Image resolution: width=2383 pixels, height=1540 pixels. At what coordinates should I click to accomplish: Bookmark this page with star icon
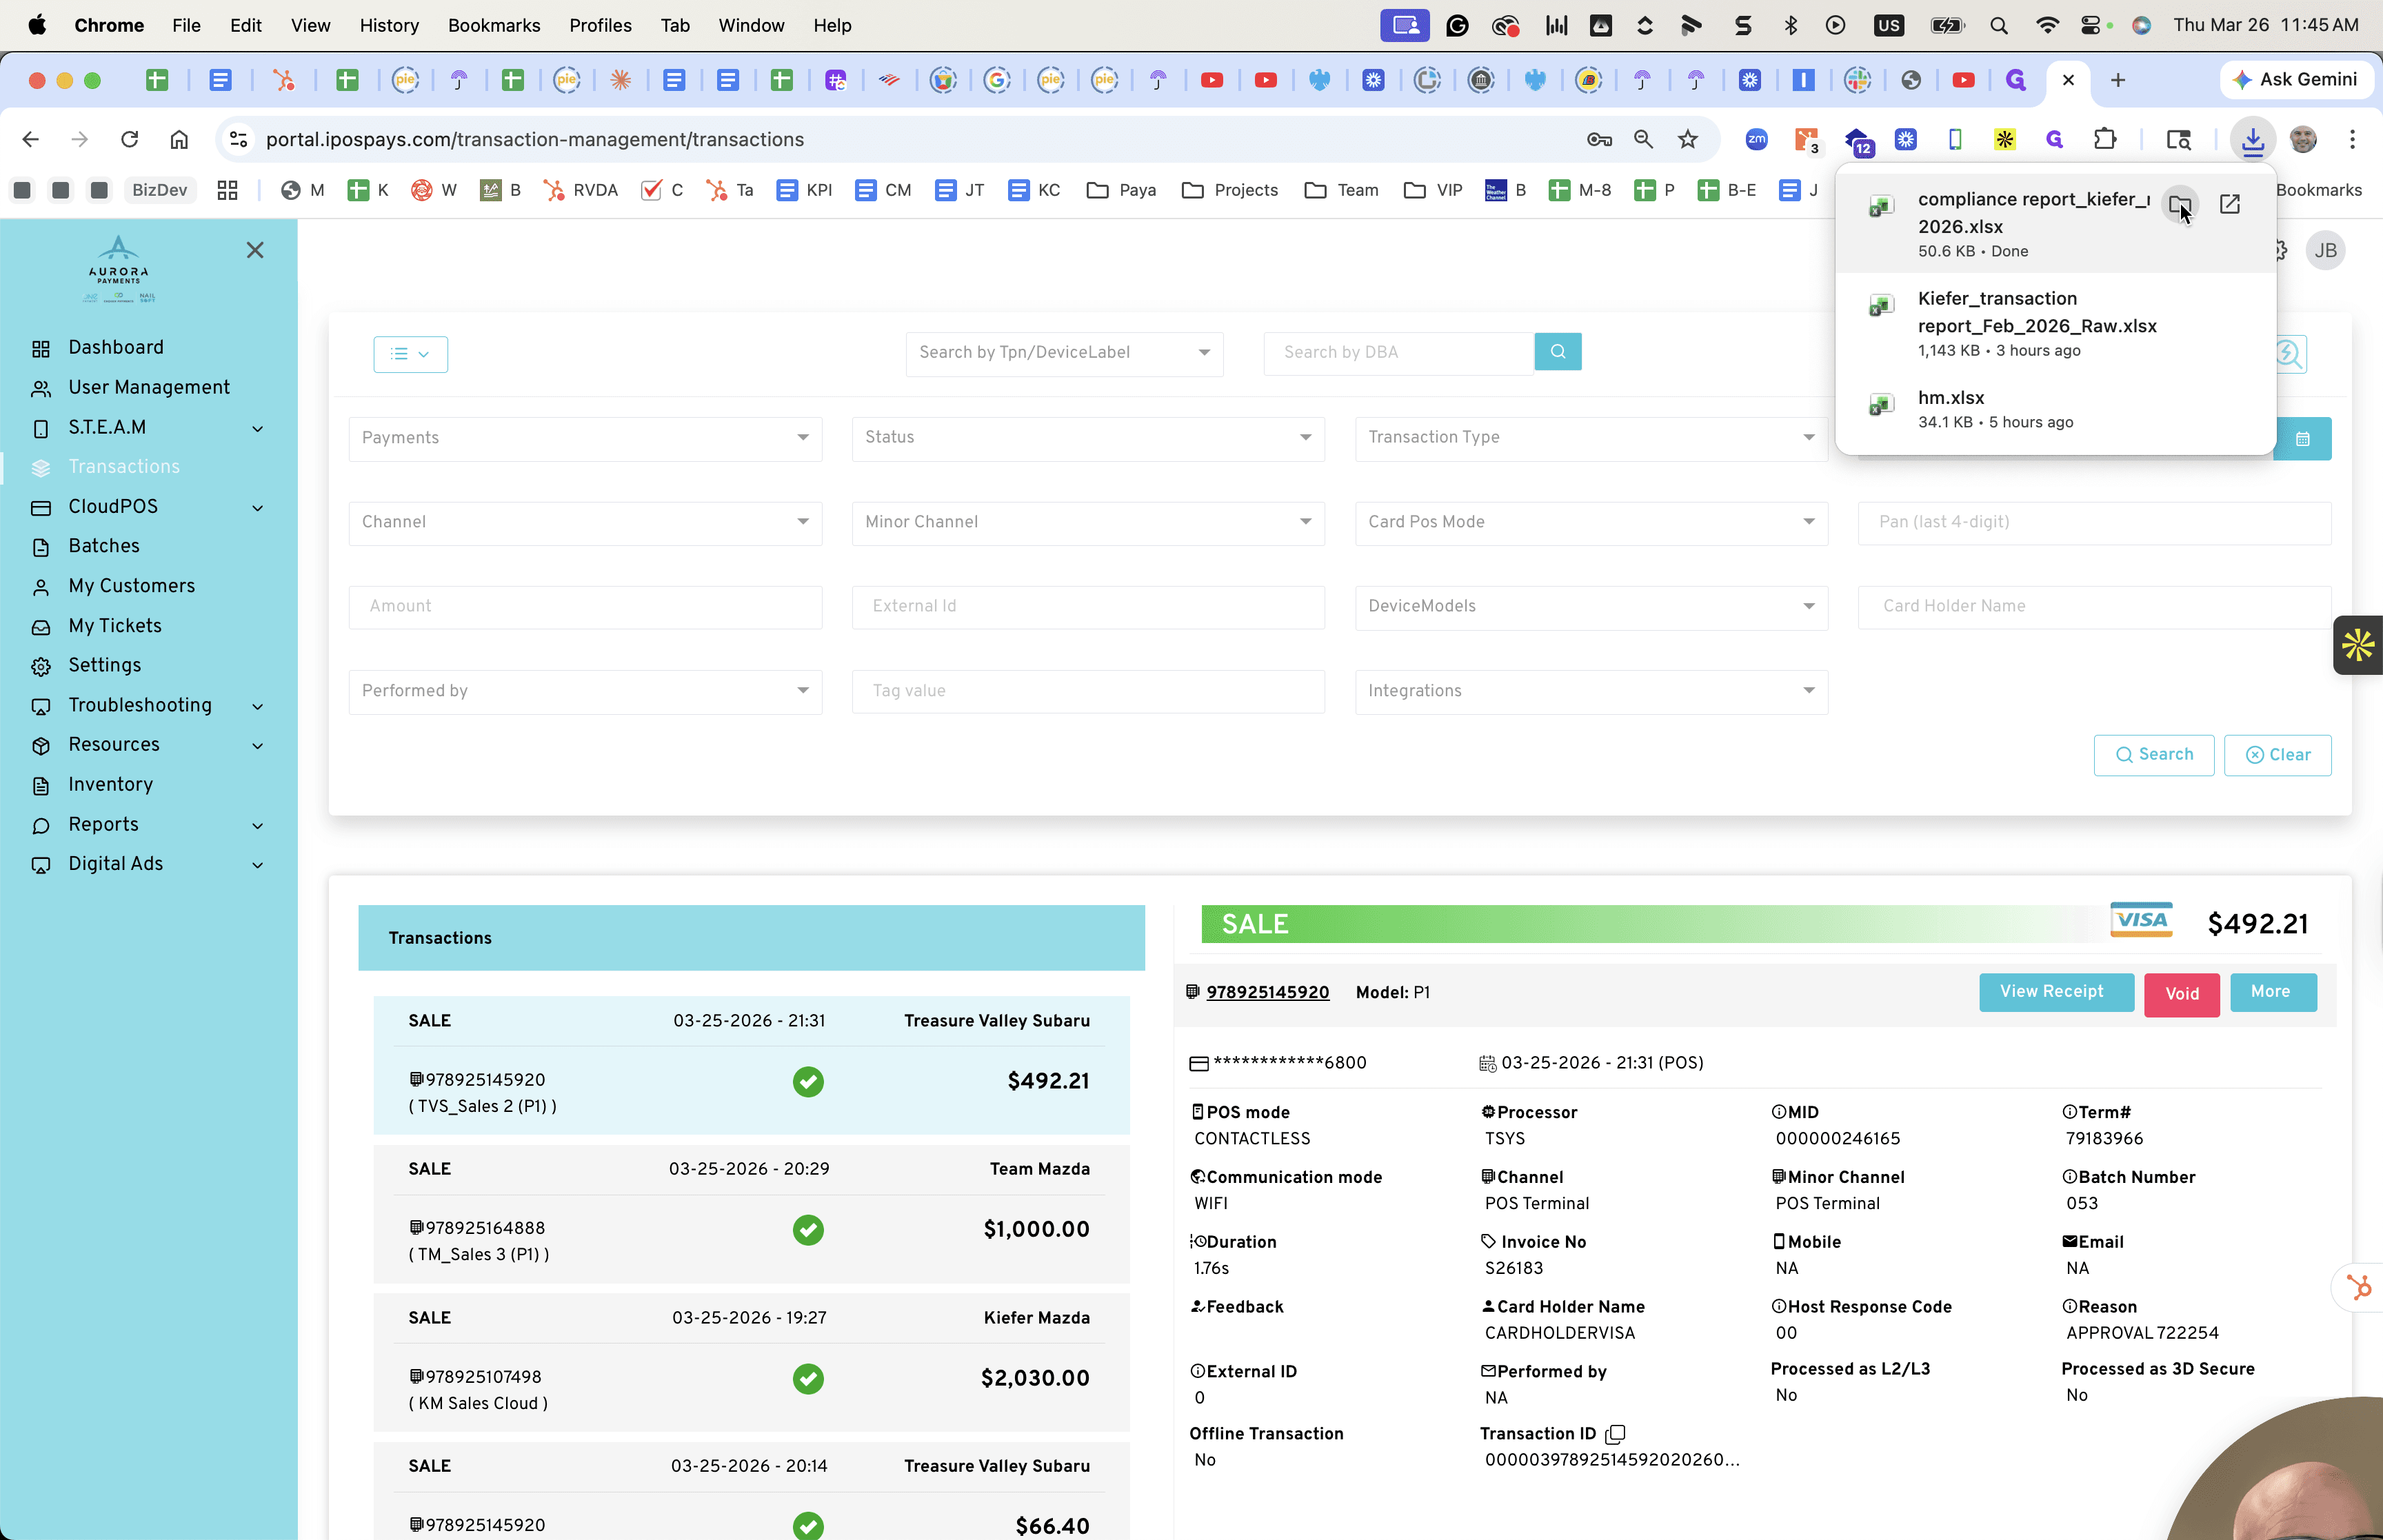pyautogui.click(x=1688, y=140)
